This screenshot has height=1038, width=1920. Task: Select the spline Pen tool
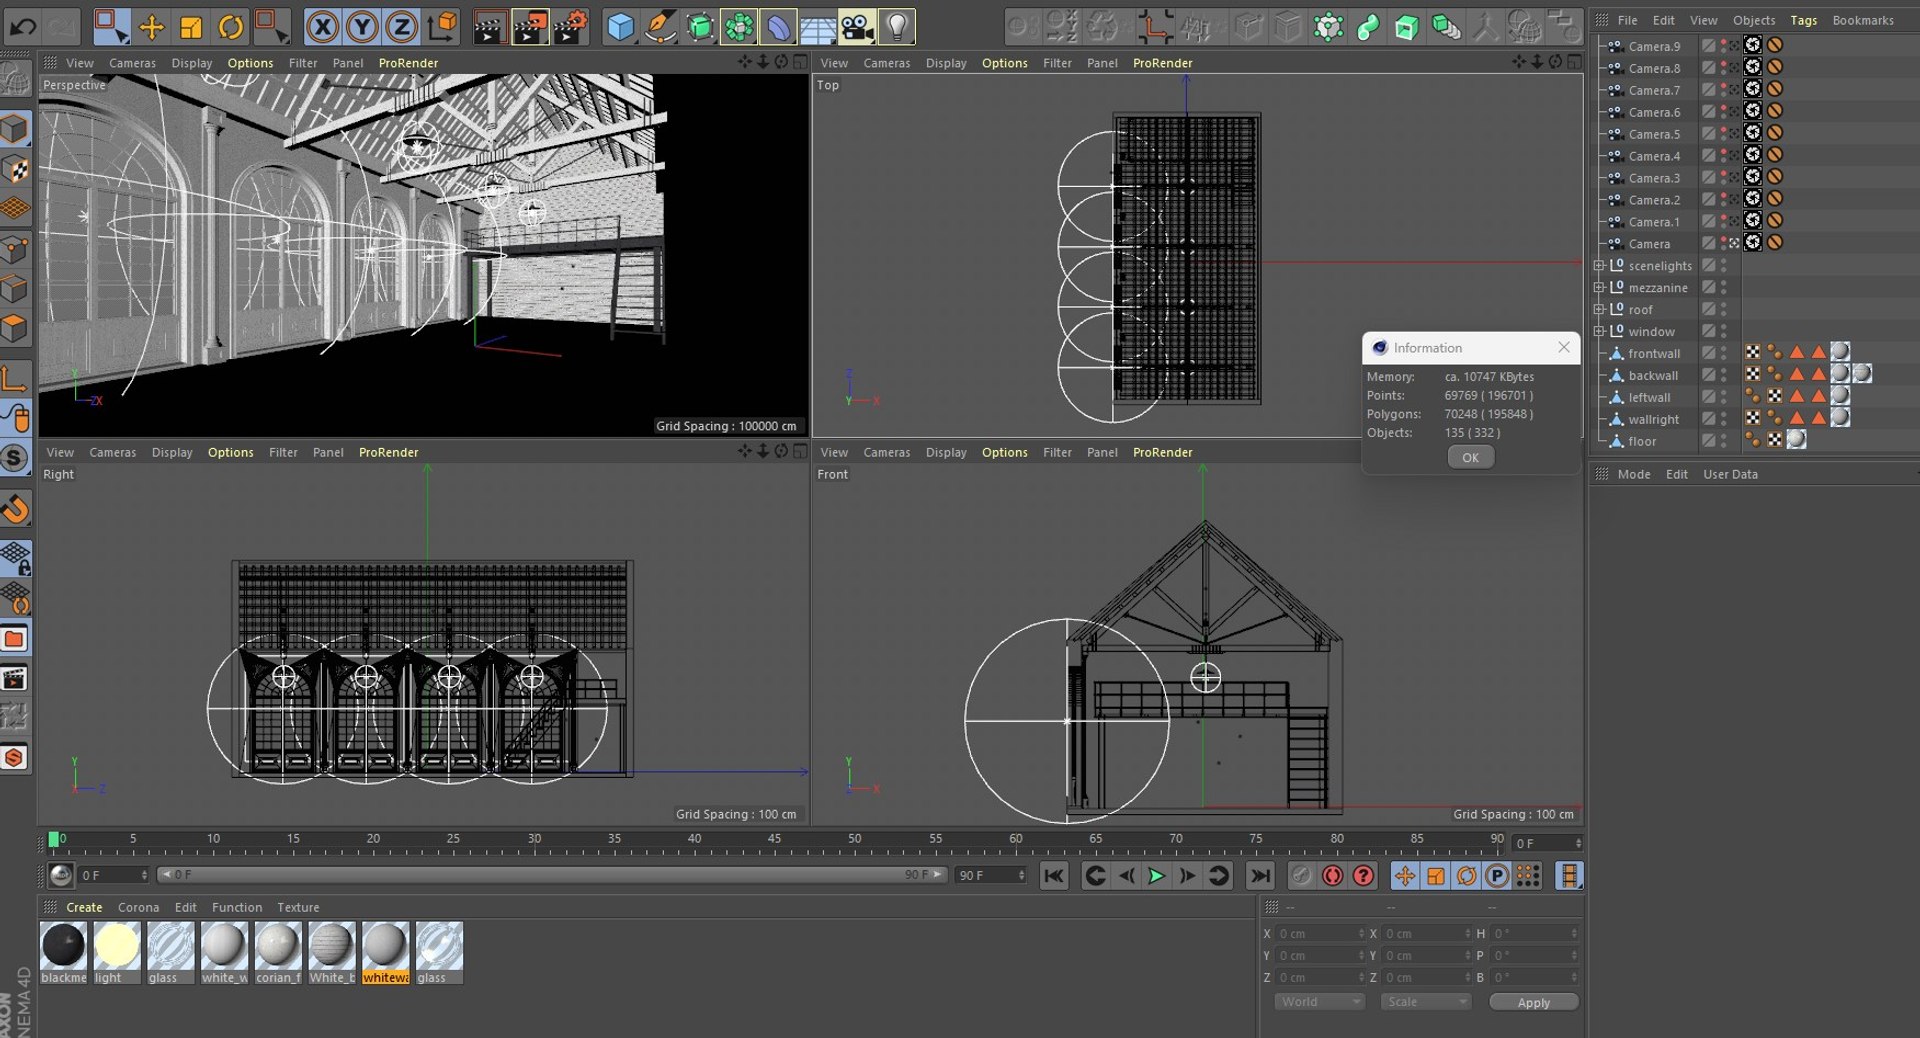(660, 27)
